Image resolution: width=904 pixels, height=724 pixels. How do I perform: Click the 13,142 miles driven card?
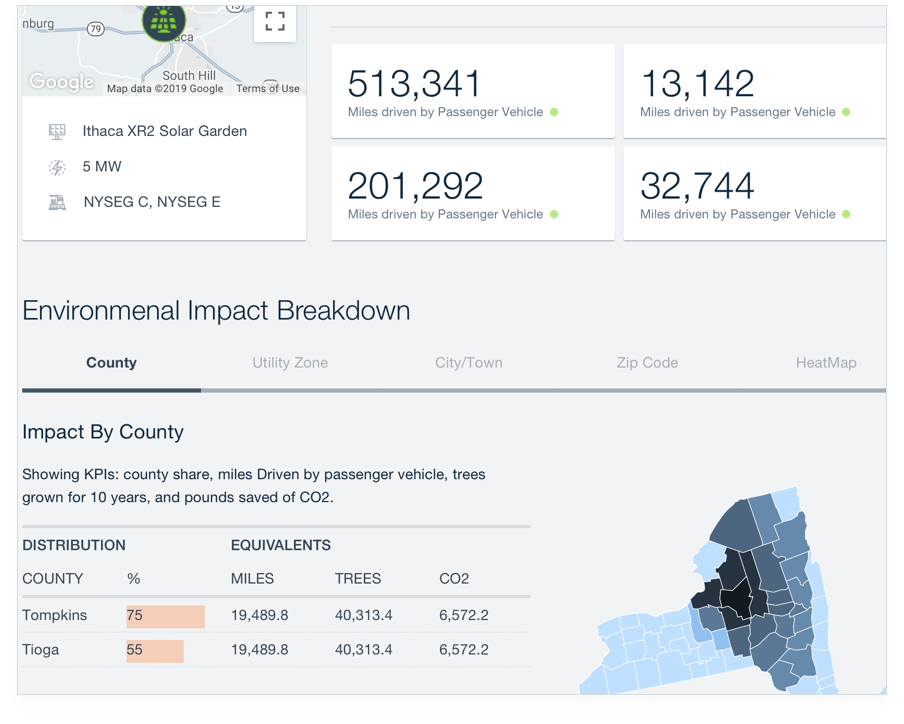753,91
